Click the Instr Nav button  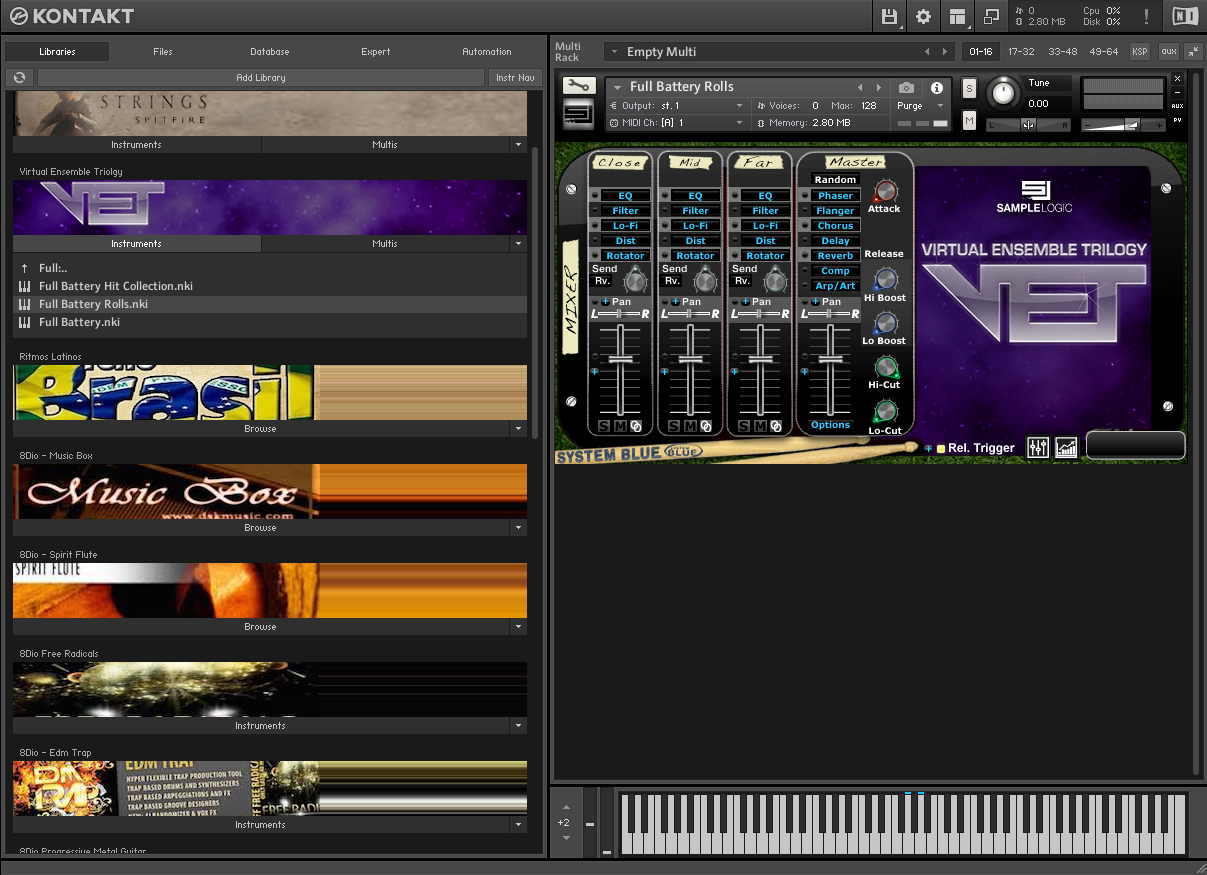(516, 77)
